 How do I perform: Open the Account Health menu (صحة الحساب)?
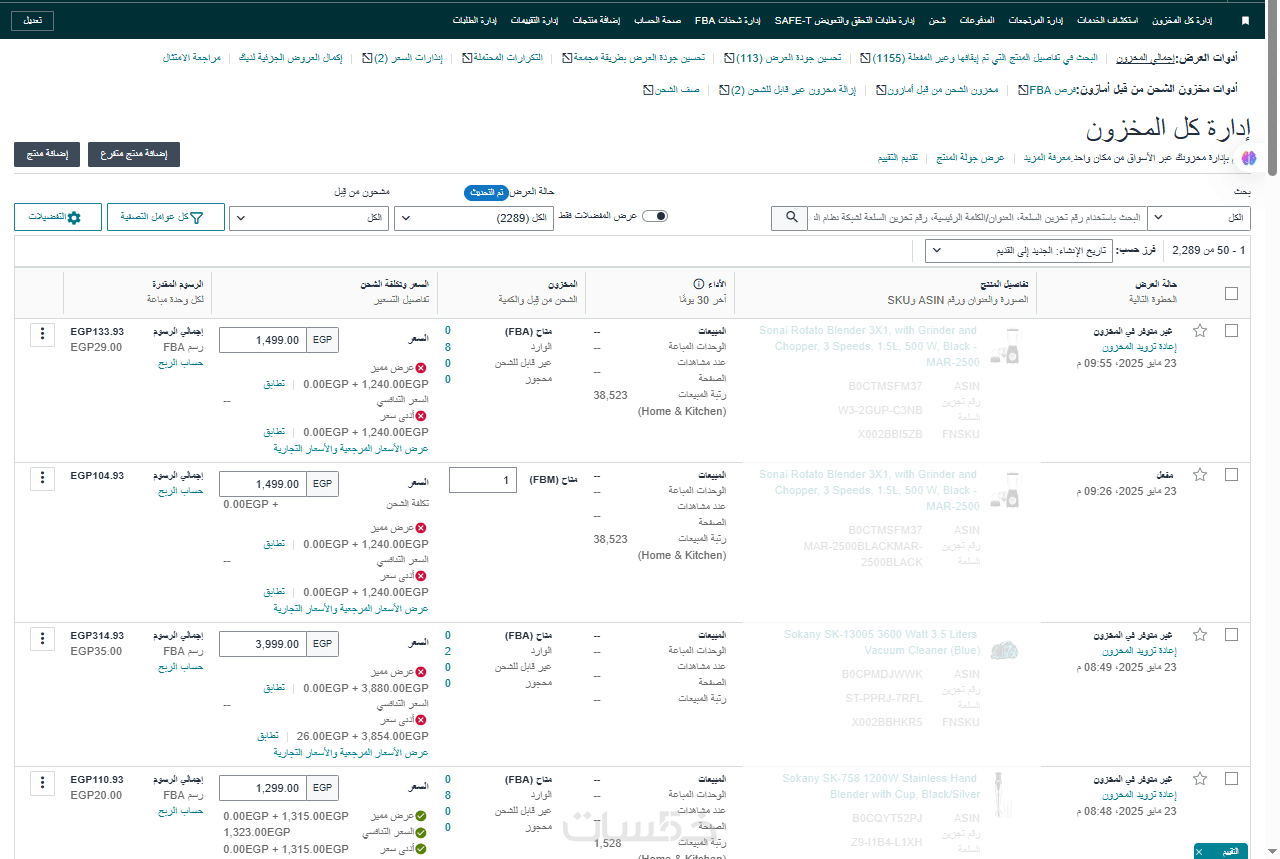tap(657, 20)
